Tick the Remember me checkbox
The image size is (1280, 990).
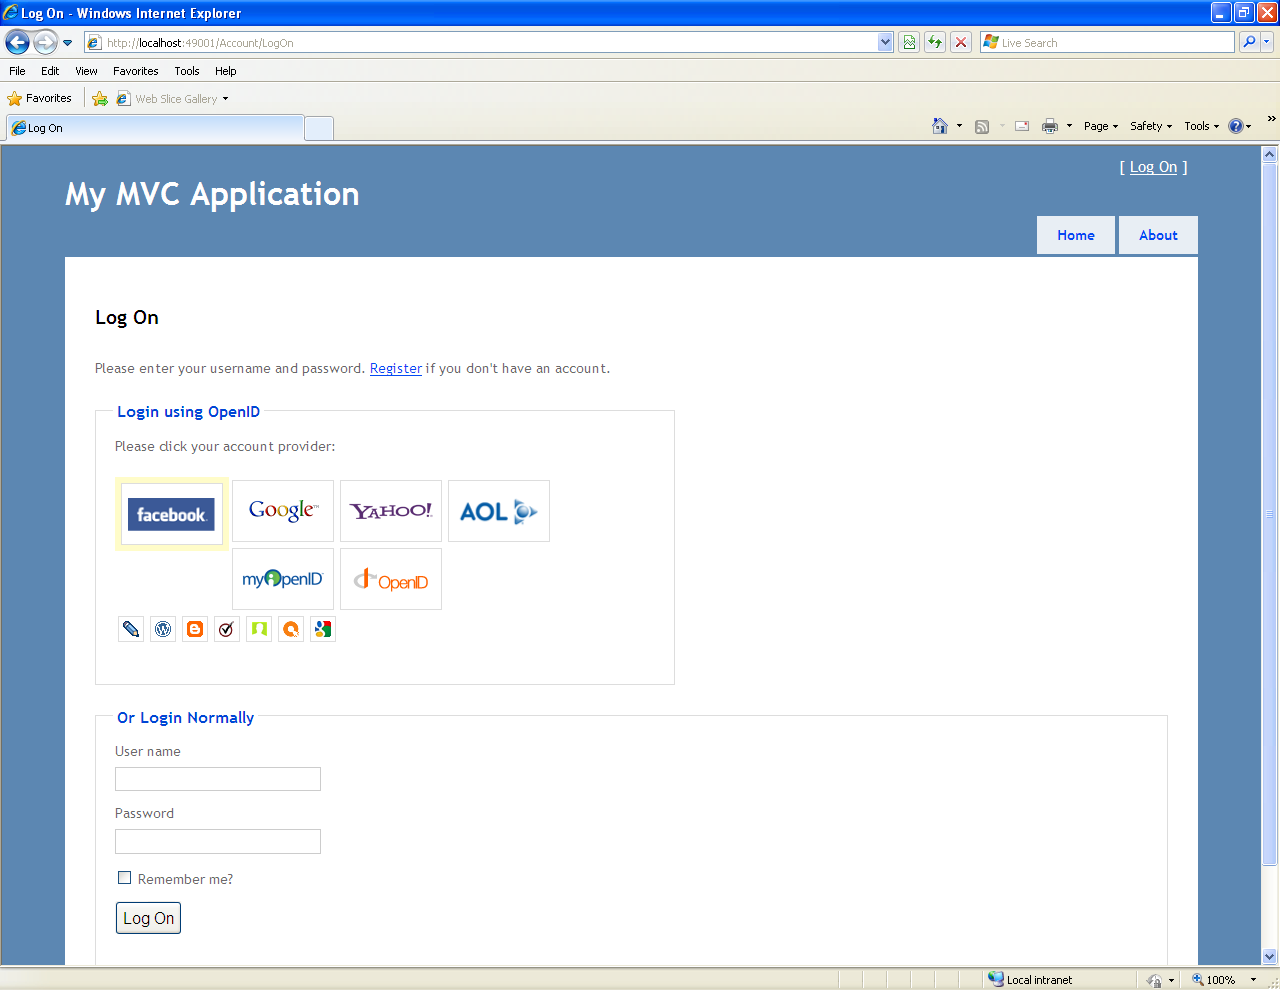(x=125, y=878)
